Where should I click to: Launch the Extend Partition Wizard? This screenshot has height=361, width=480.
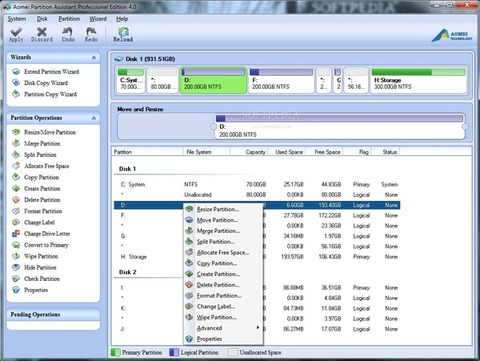pyautogui.click(x=51, y=72)
